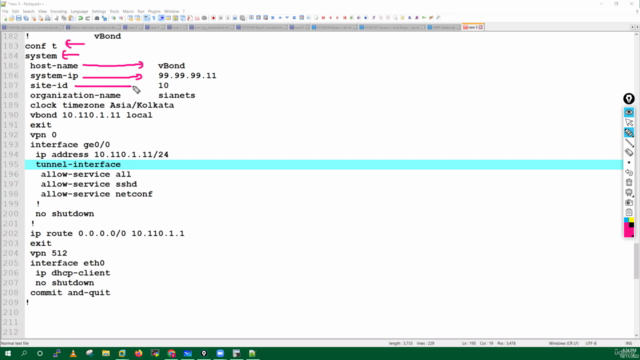Click the vertical scrollbar thumb
640x360 pixels.
point(636,261)
